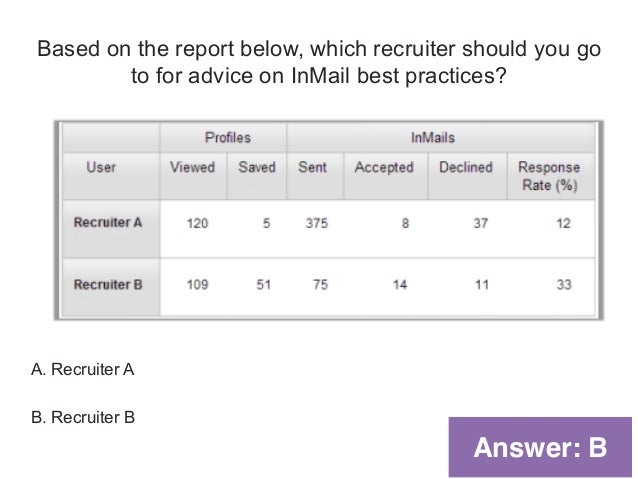Select answer option A. Recruiter A

click(x=83, y=370)
